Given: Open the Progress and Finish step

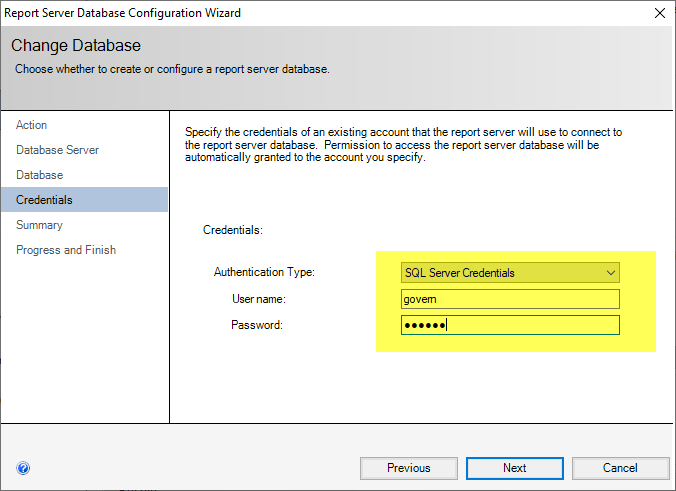Looking at the screenshot, I should coord(66,250).
